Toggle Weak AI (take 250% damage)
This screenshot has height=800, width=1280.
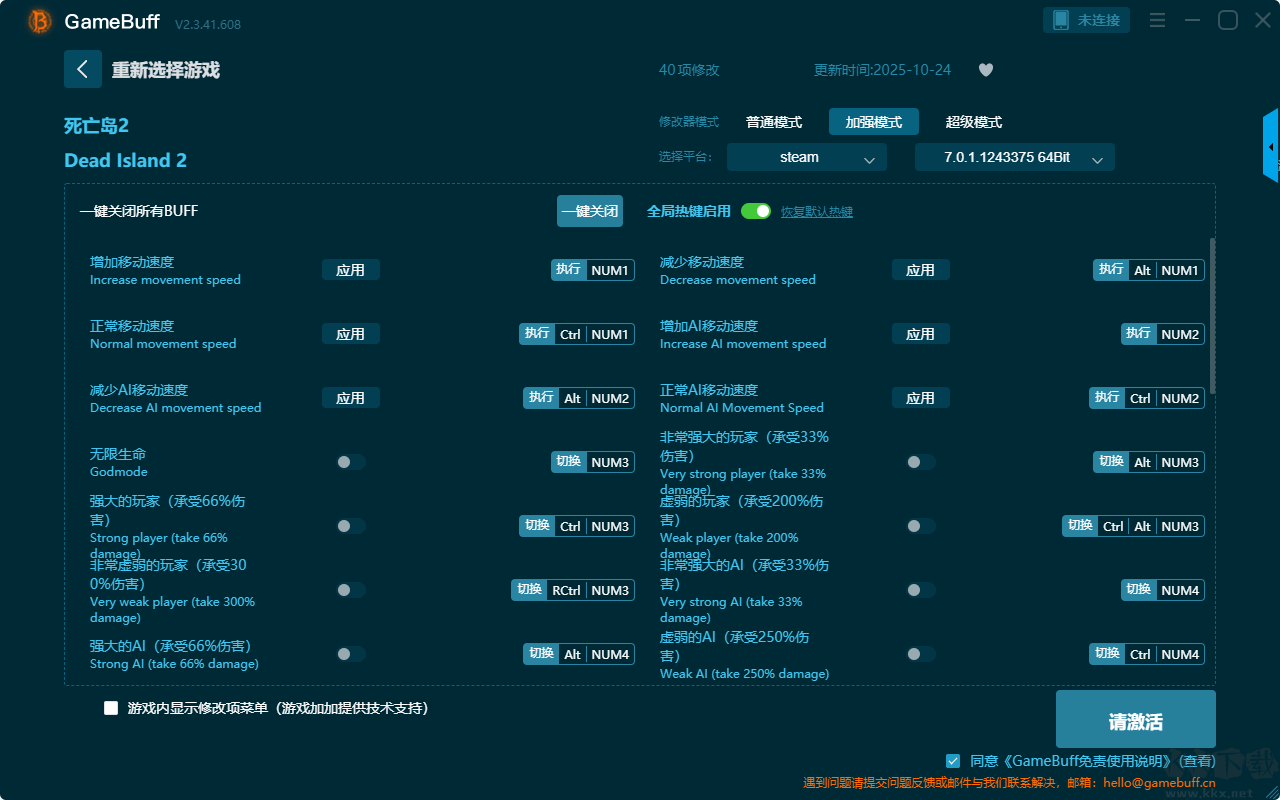pyautogui.click(x=921, y=654)
